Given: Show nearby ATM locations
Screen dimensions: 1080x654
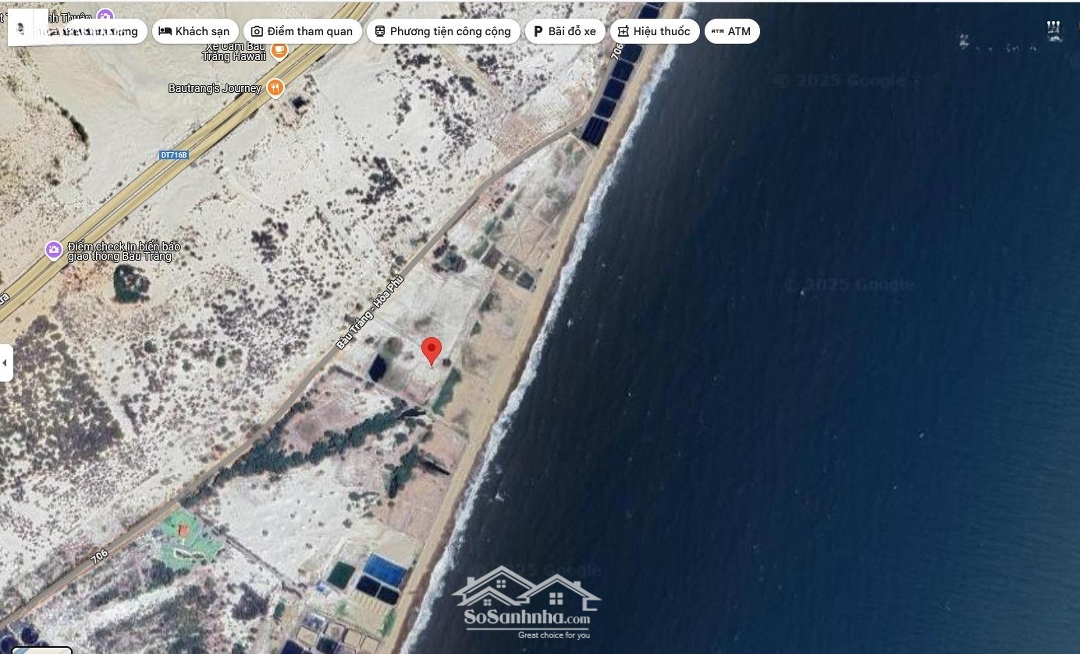Looking at the screenshot, I should 731,31.
